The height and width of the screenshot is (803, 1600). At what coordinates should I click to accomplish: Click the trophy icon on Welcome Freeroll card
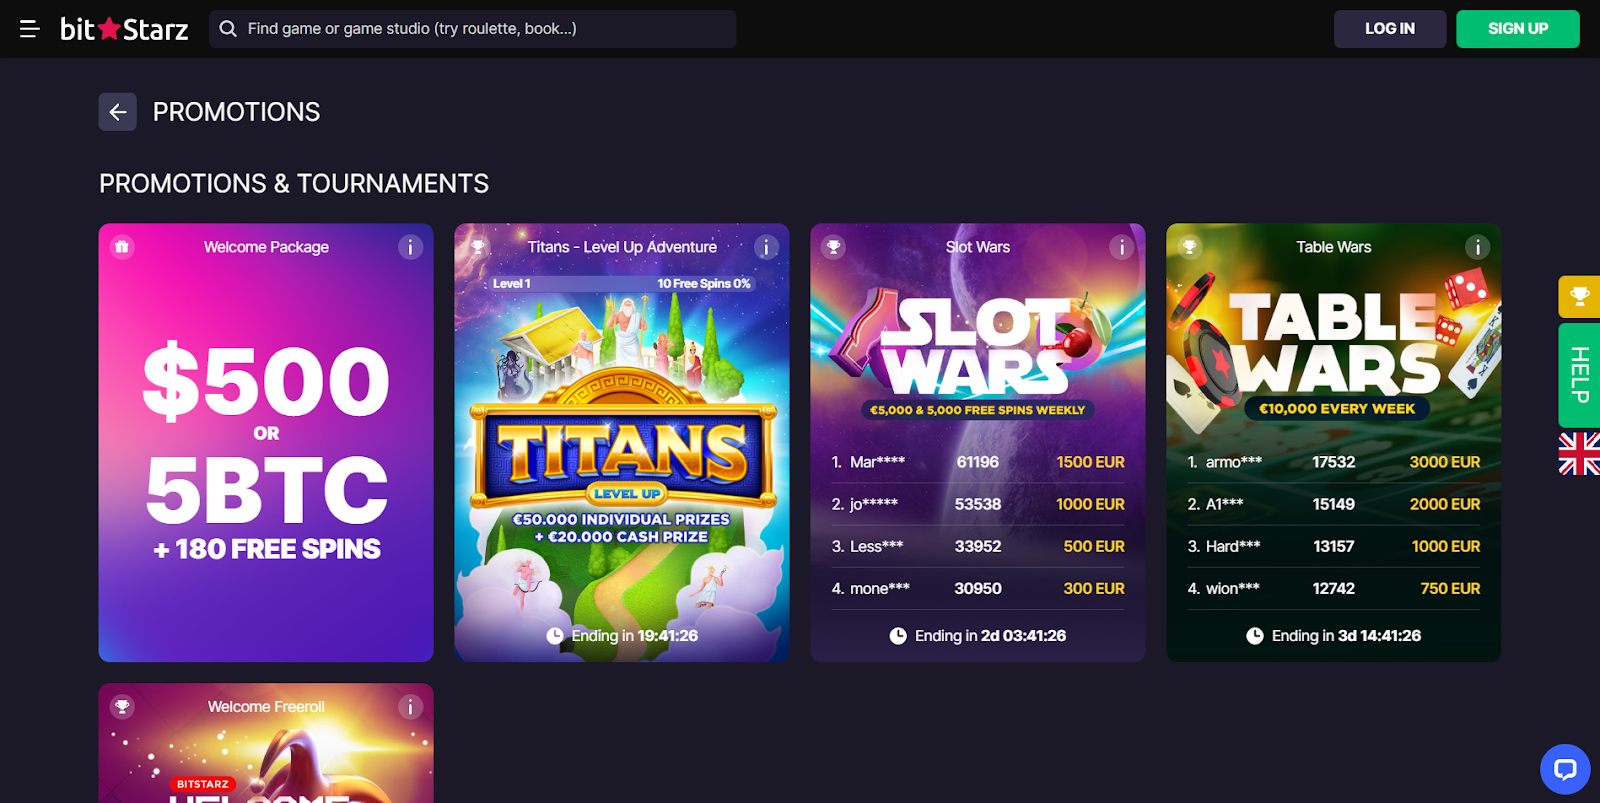tap(122, 707)
